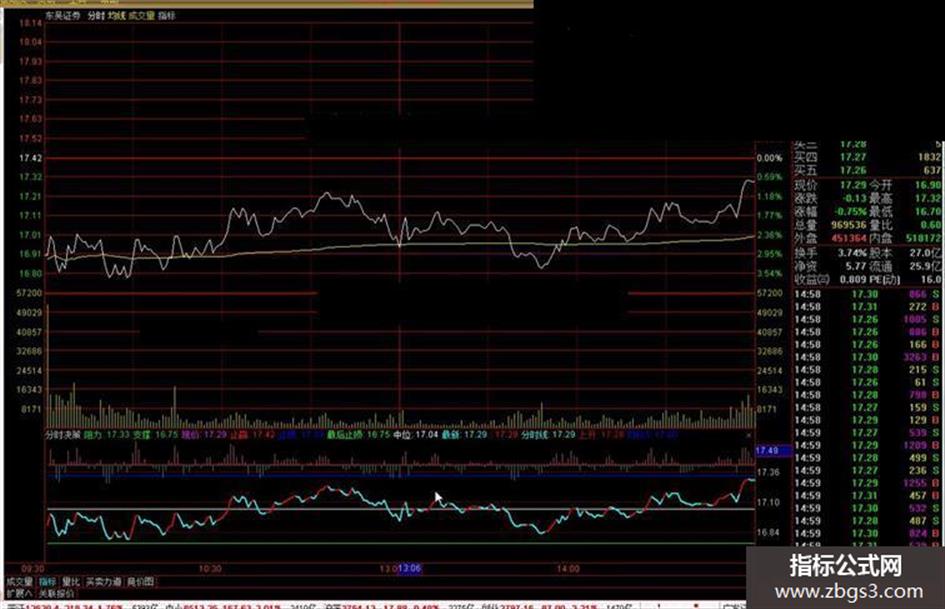Image resolution: width=945 pixels, height=609 pixels.
Task: Click the 现价 17.29 quote row
Action: [x=830, y=185]
